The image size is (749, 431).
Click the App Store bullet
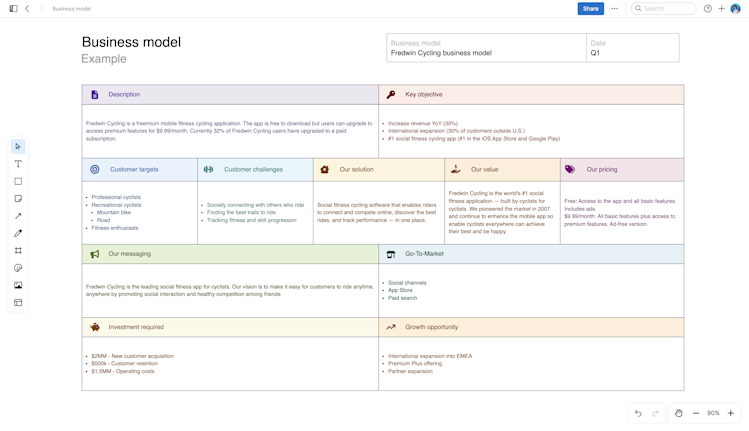pyautogui.click(x=400, y=291)
